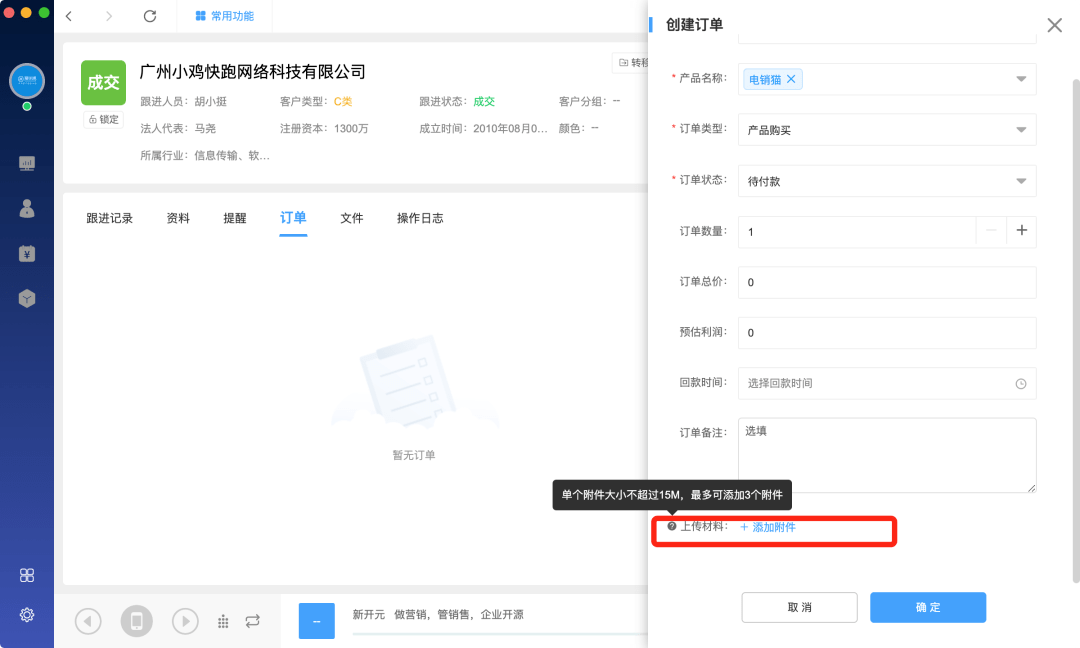Expand the 产品名称 dropdown
The height and width of the screenshot is (648, 1080).
(1021, 79)
